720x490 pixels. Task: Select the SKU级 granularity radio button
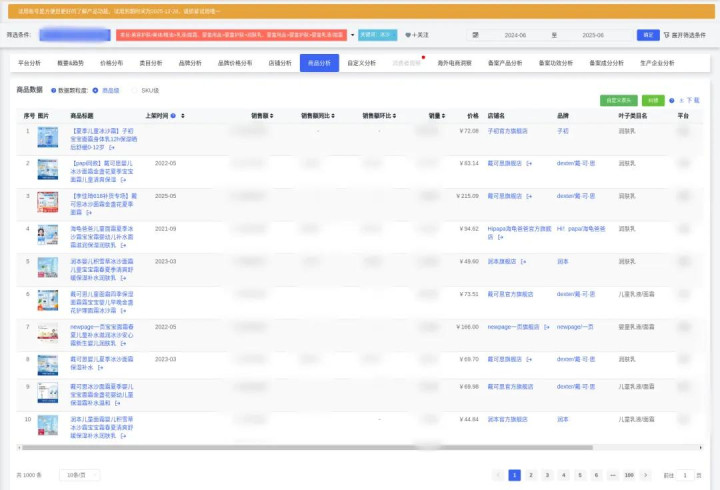(135, 90)
